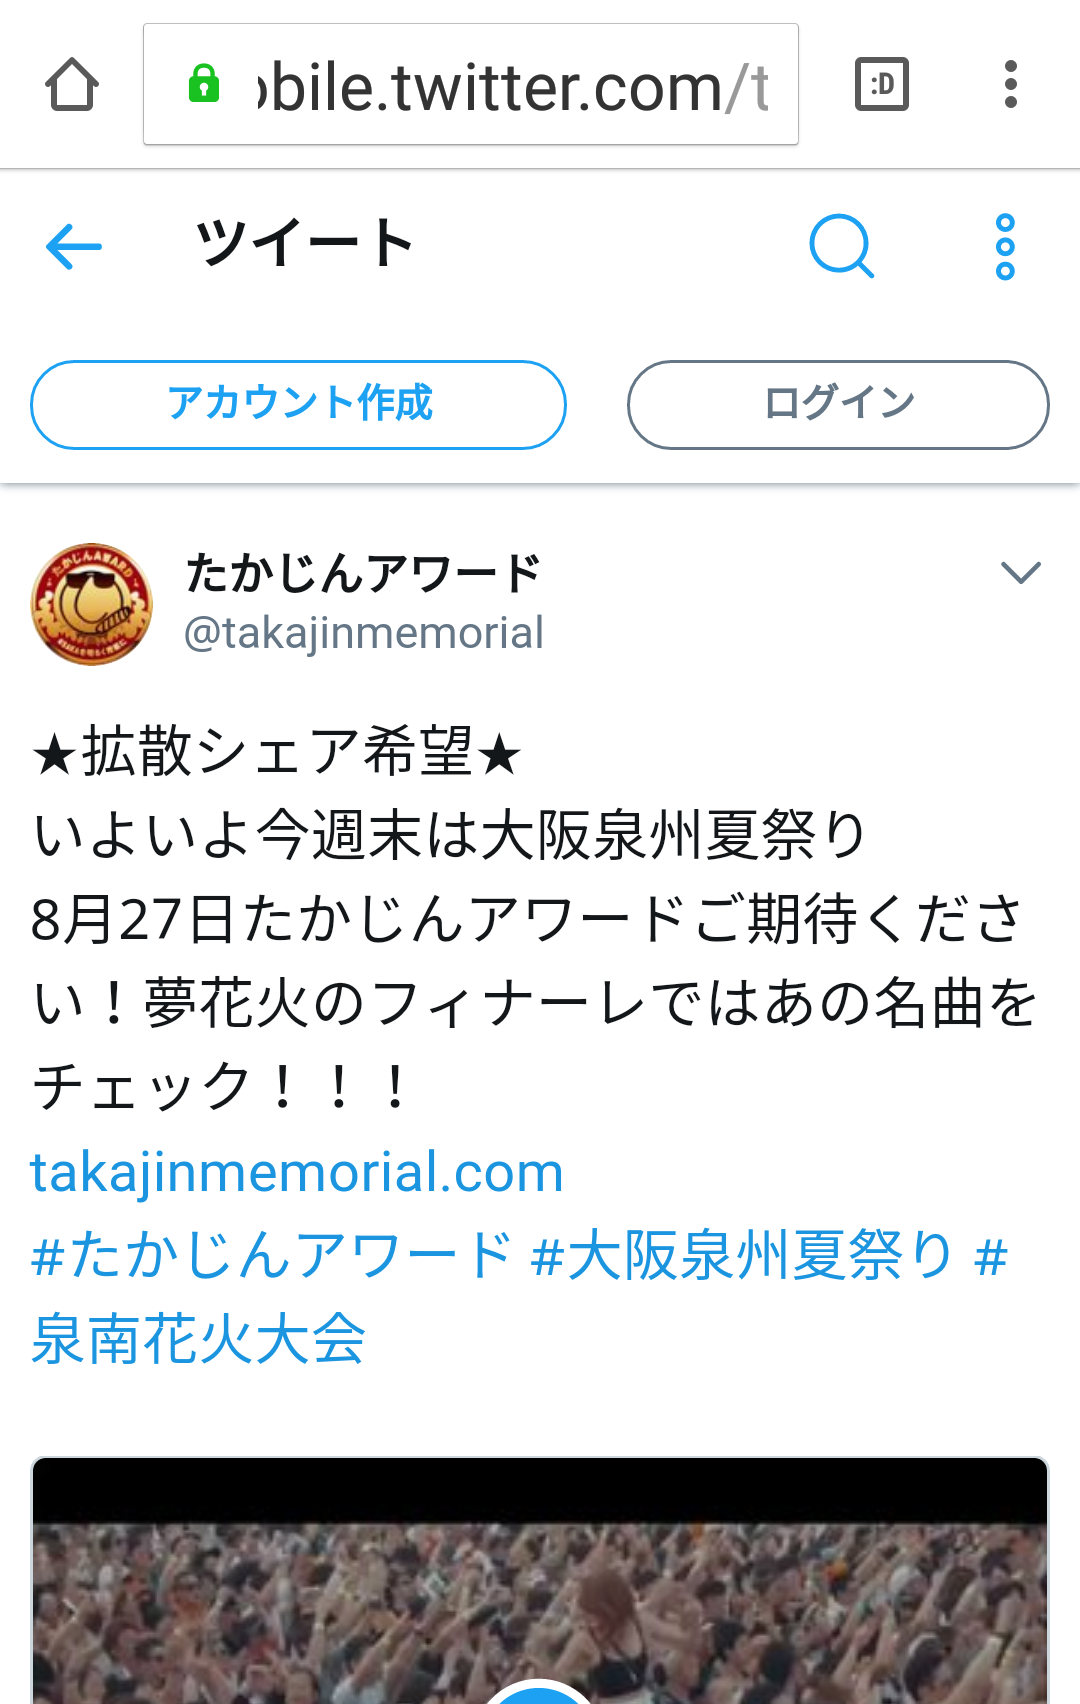Tap the browser home icon
1080x1704 pixels.
point(72,84)
